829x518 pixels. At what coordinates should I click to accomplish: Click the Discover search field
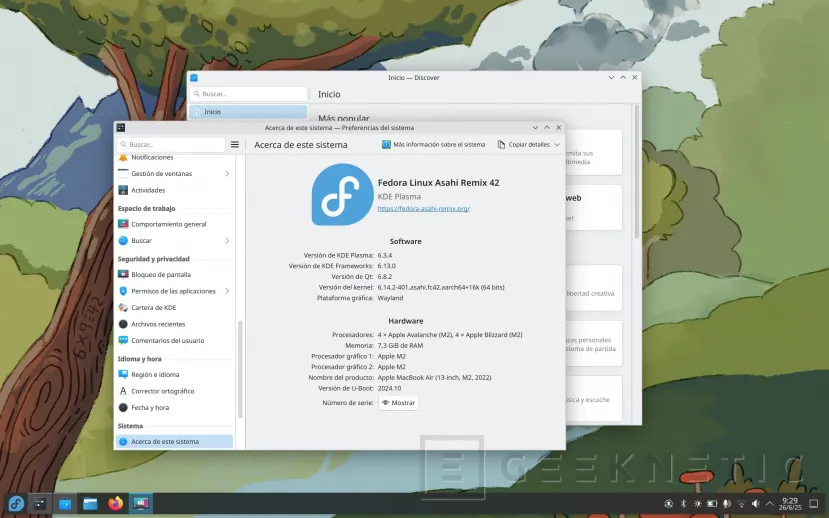248,94
